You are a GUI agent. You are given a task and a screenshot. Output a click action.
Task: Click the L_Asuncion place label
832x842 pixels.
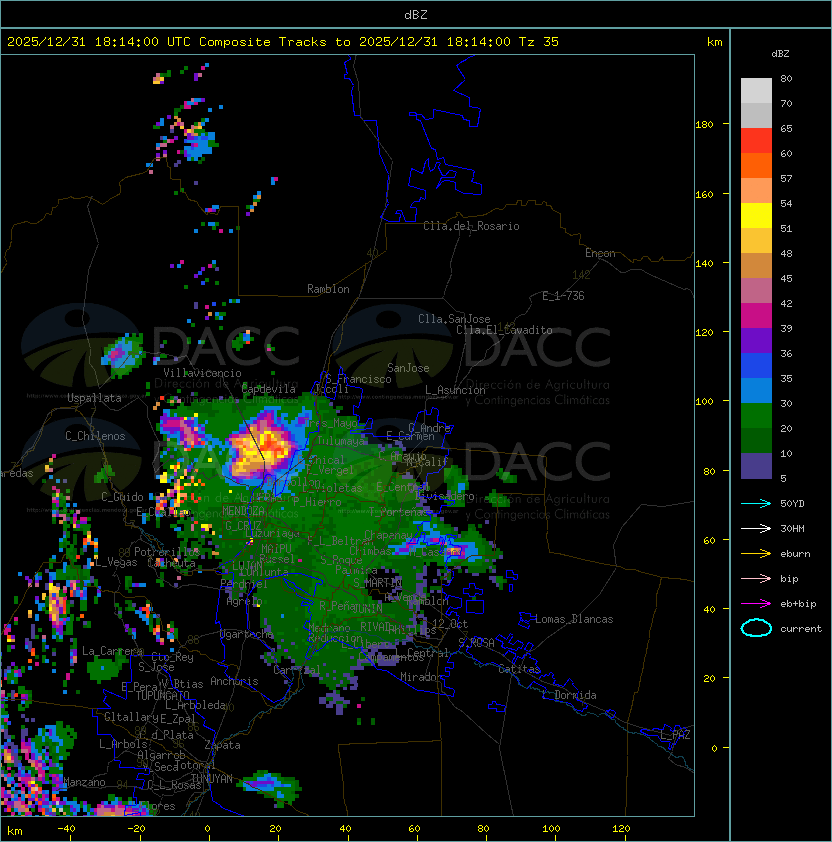point(455,390)
